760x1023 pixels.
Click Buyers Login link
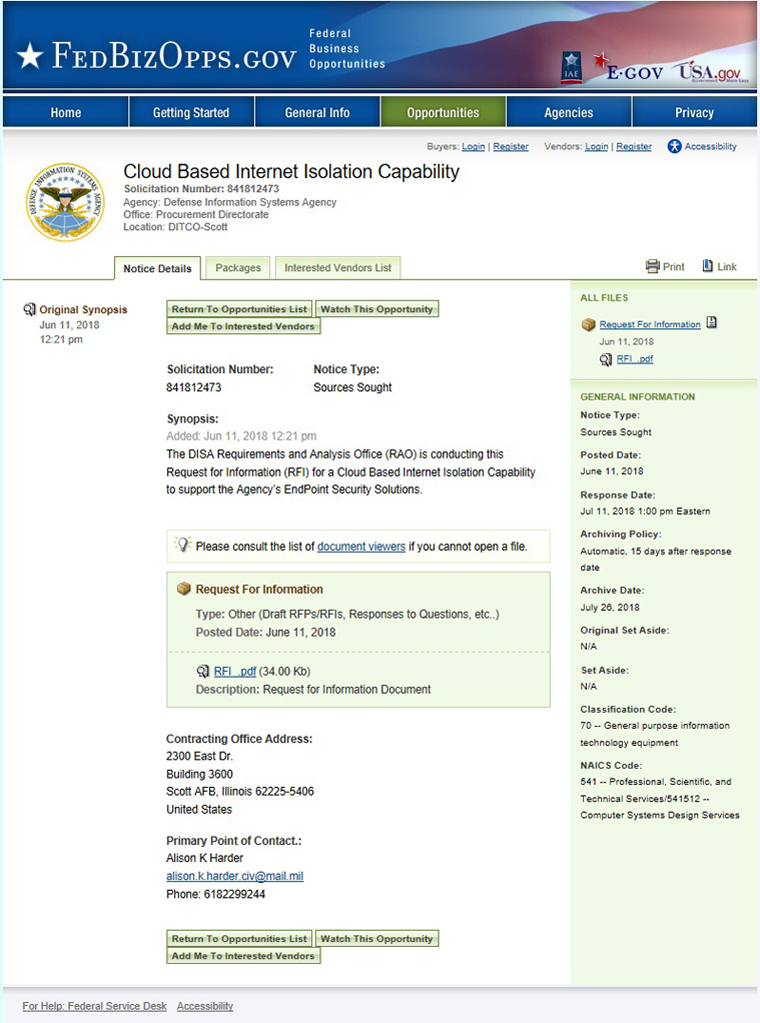[474, 147]
